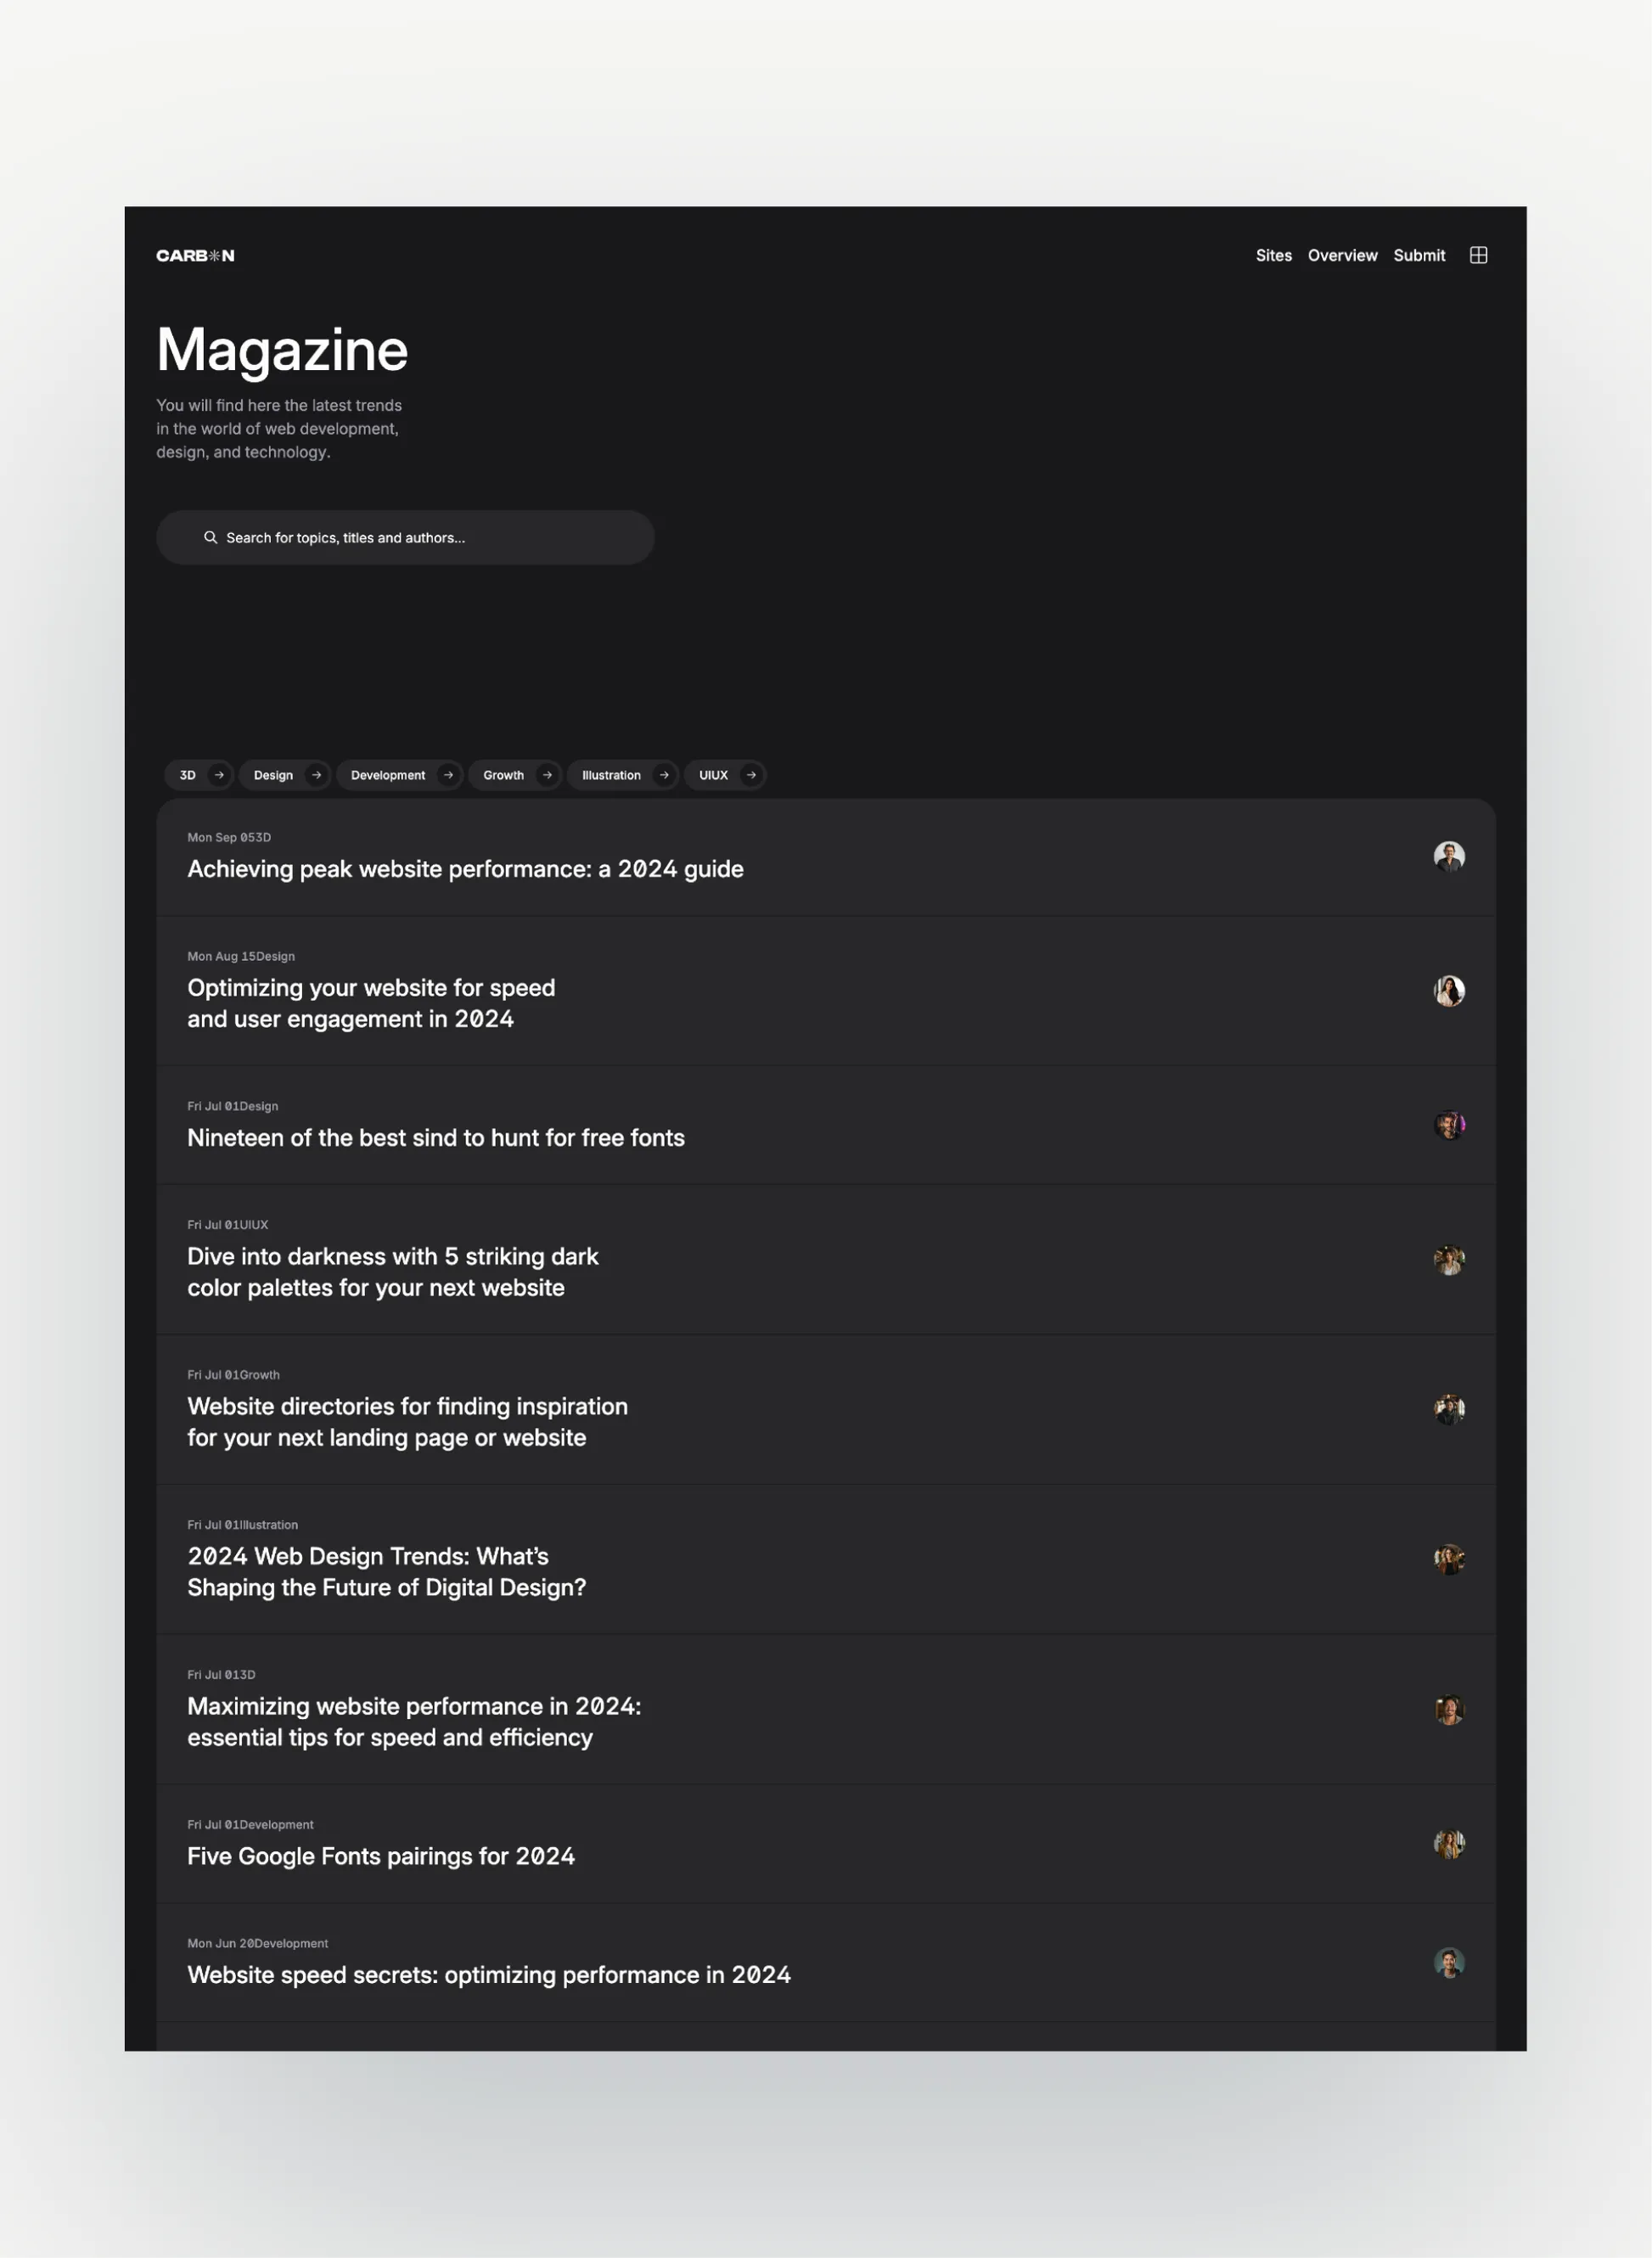Click into the topics search field
The height and width of the screenshot is (2258, 1652).
click(405, 537)
